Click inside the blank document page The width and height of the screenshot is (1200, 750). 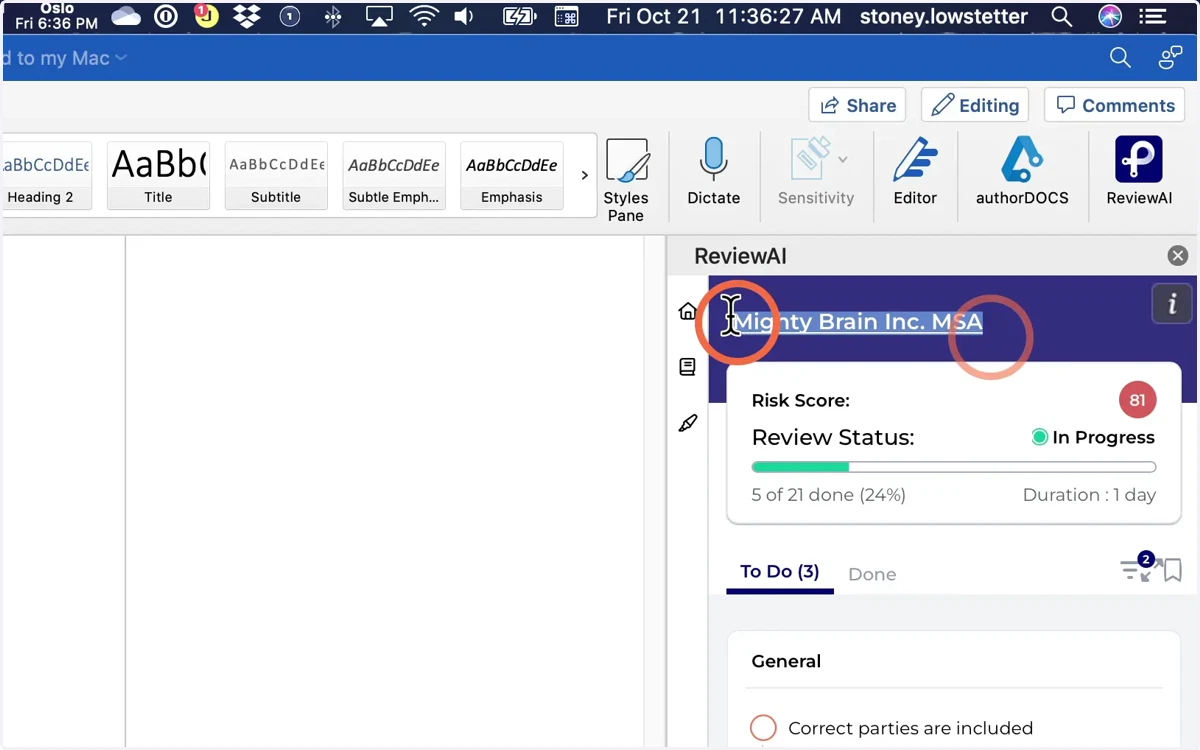pos(384,490)
